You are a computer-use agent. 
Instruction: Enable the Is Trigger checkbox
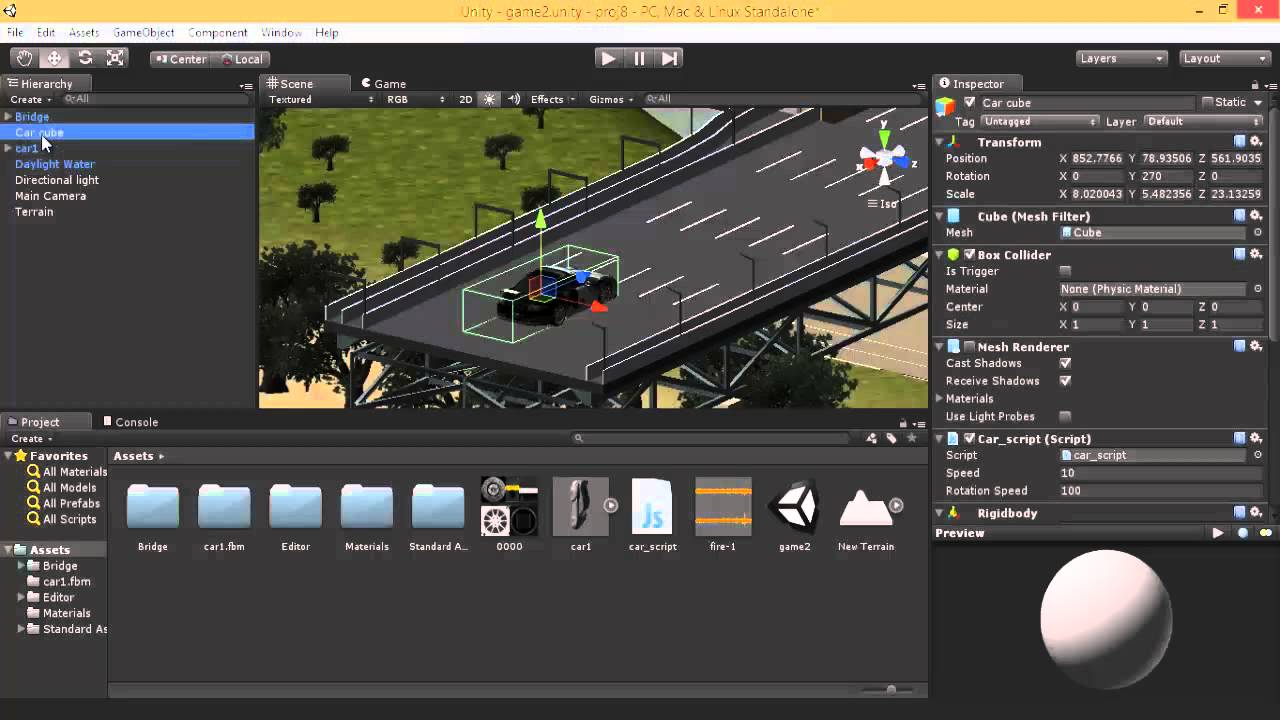[x=1065, y=272]
